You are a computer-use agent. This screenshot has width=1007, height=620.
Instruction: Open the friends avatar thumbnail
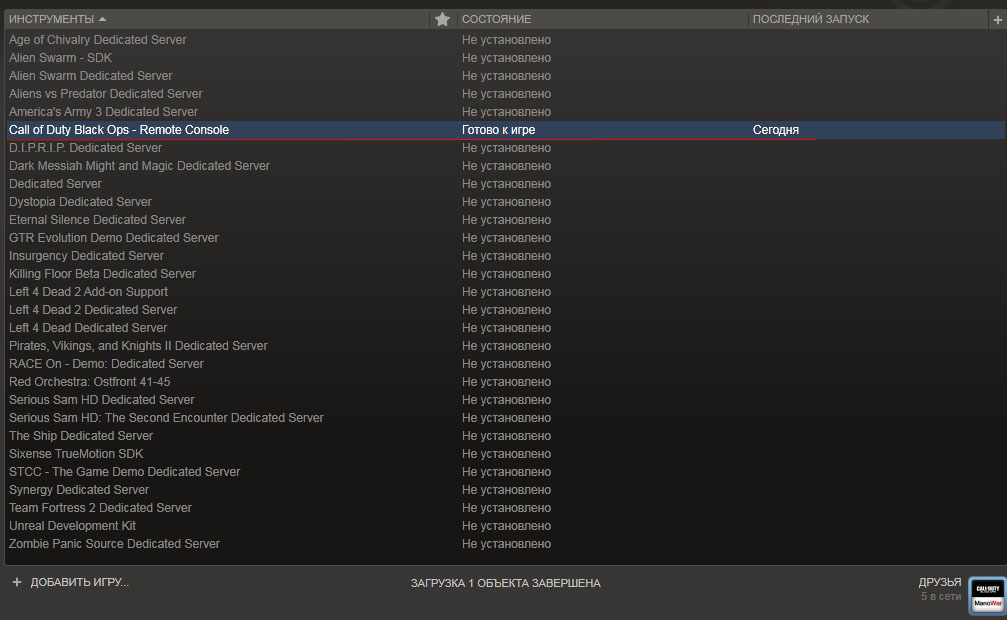[x=987, y=595]
